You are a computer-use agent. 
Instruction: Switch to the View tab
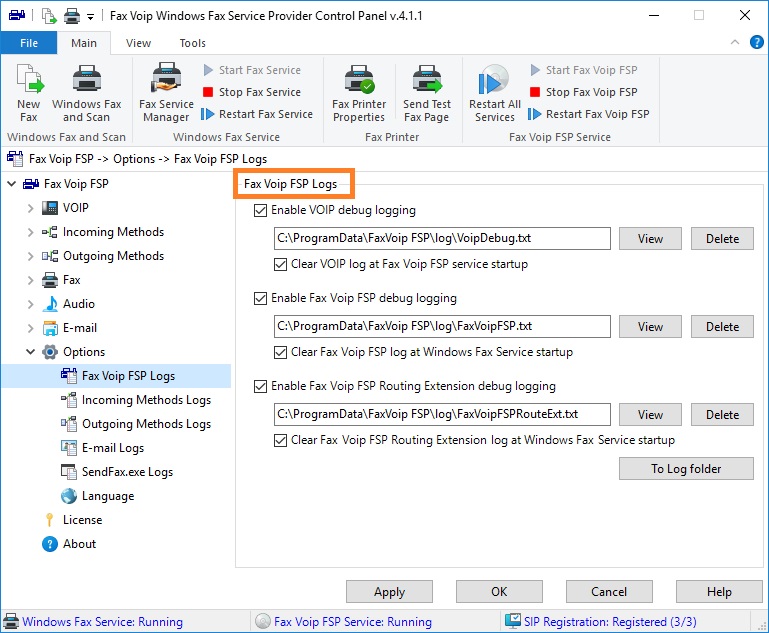[138, 43]
